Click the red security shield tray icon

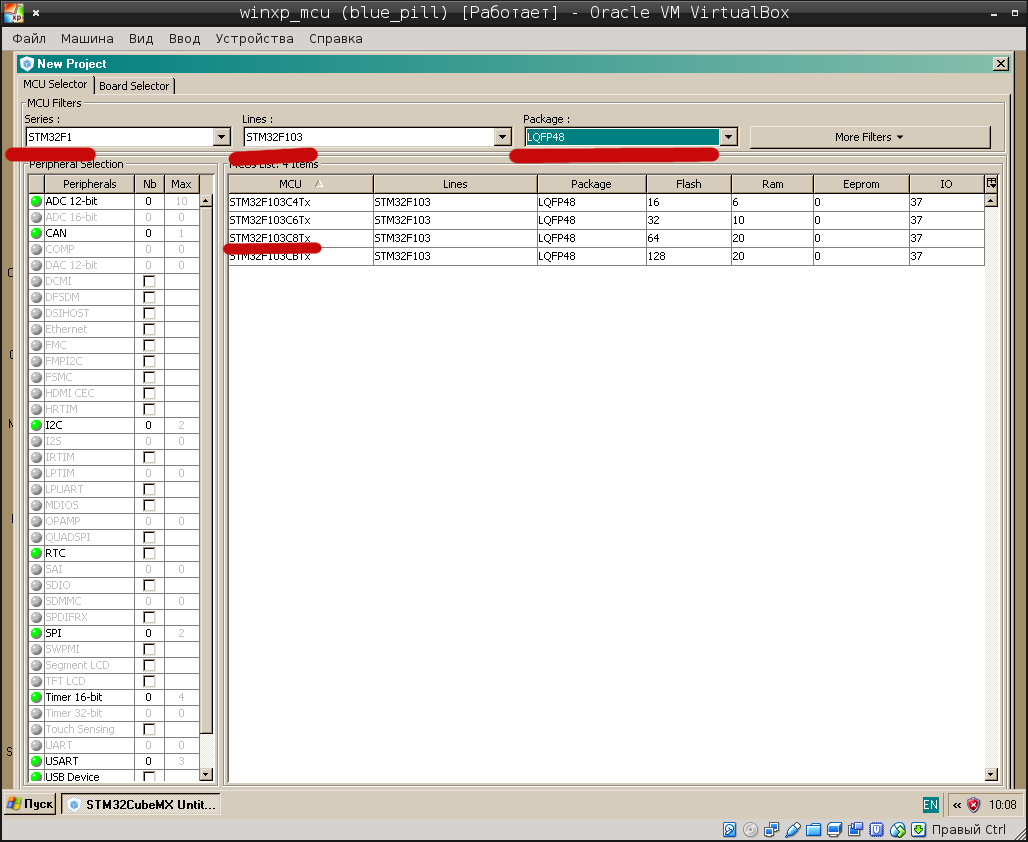click(974, 805)
